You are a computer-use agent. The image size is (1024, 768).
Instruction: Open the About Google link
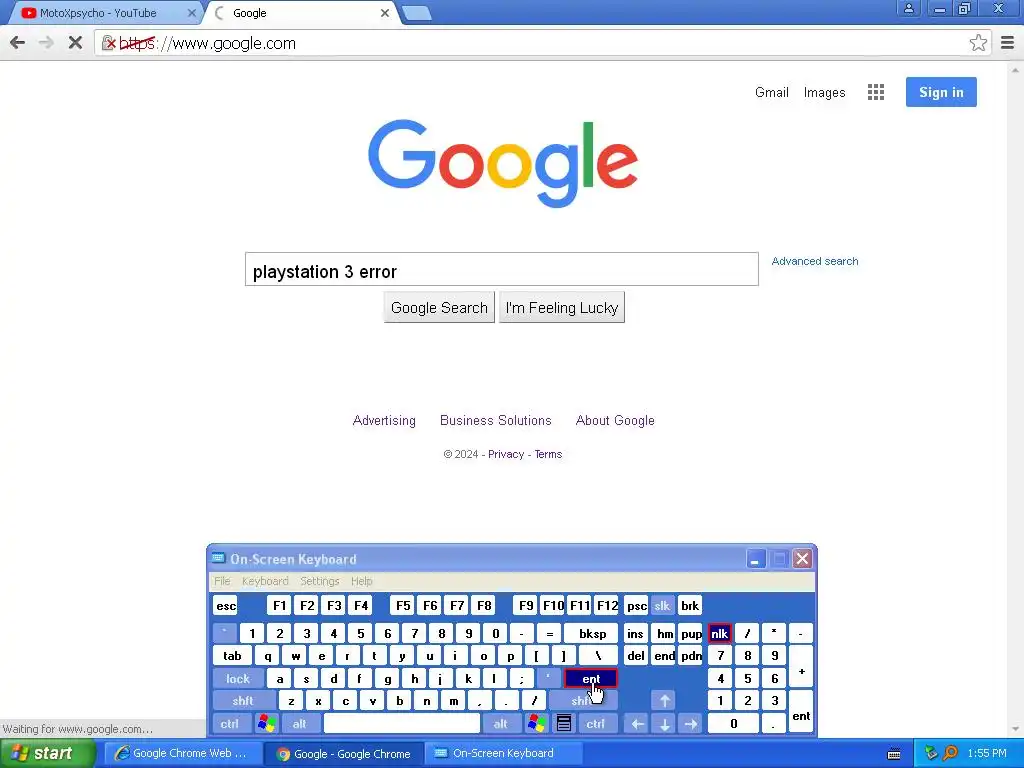[x=615, y=421]
